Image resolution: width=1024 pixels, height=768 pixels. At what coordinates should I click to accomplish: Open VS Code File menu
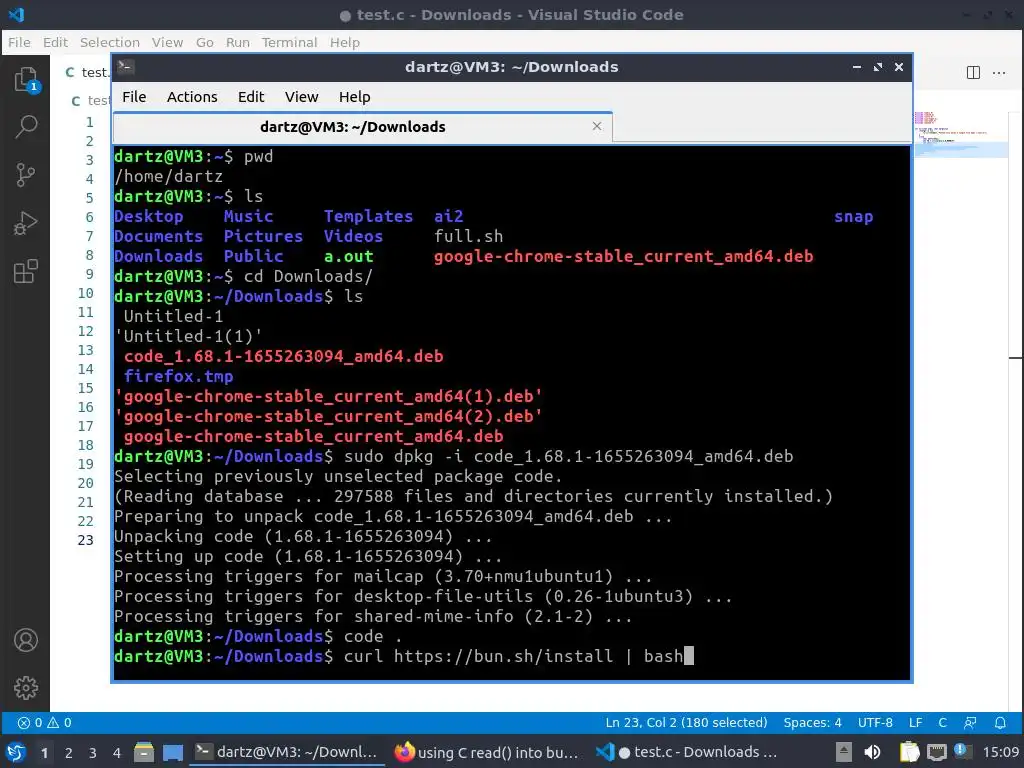19,42
